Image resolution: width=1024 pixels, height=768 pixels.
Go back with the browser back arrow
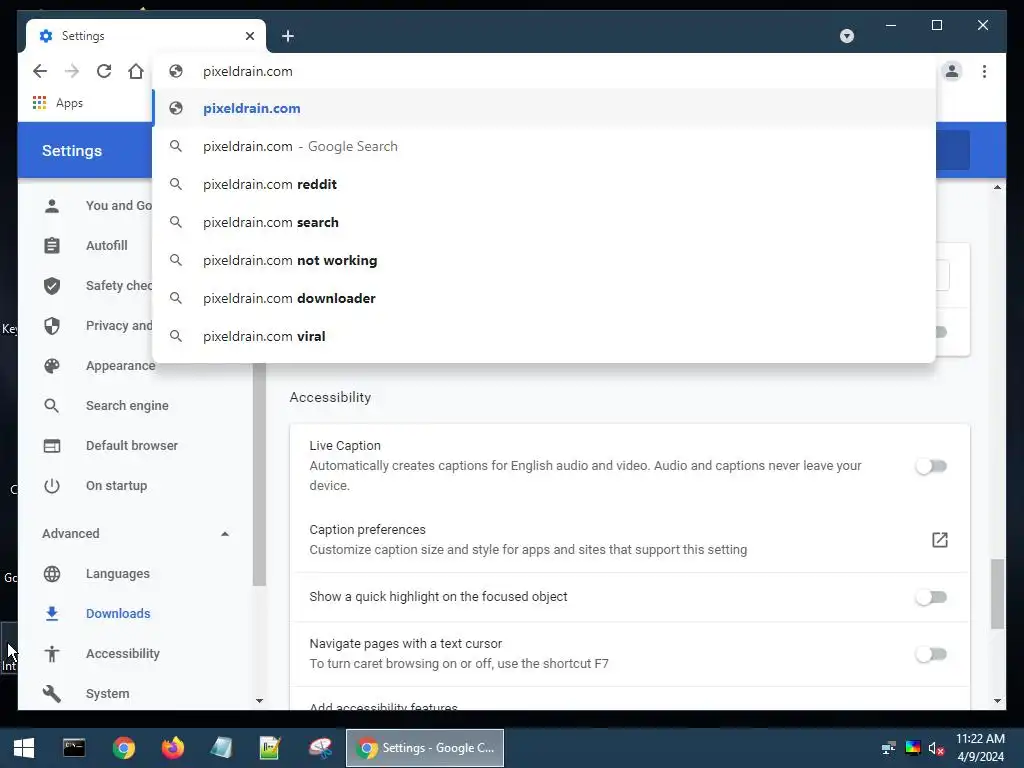click(x=40, y=71)
